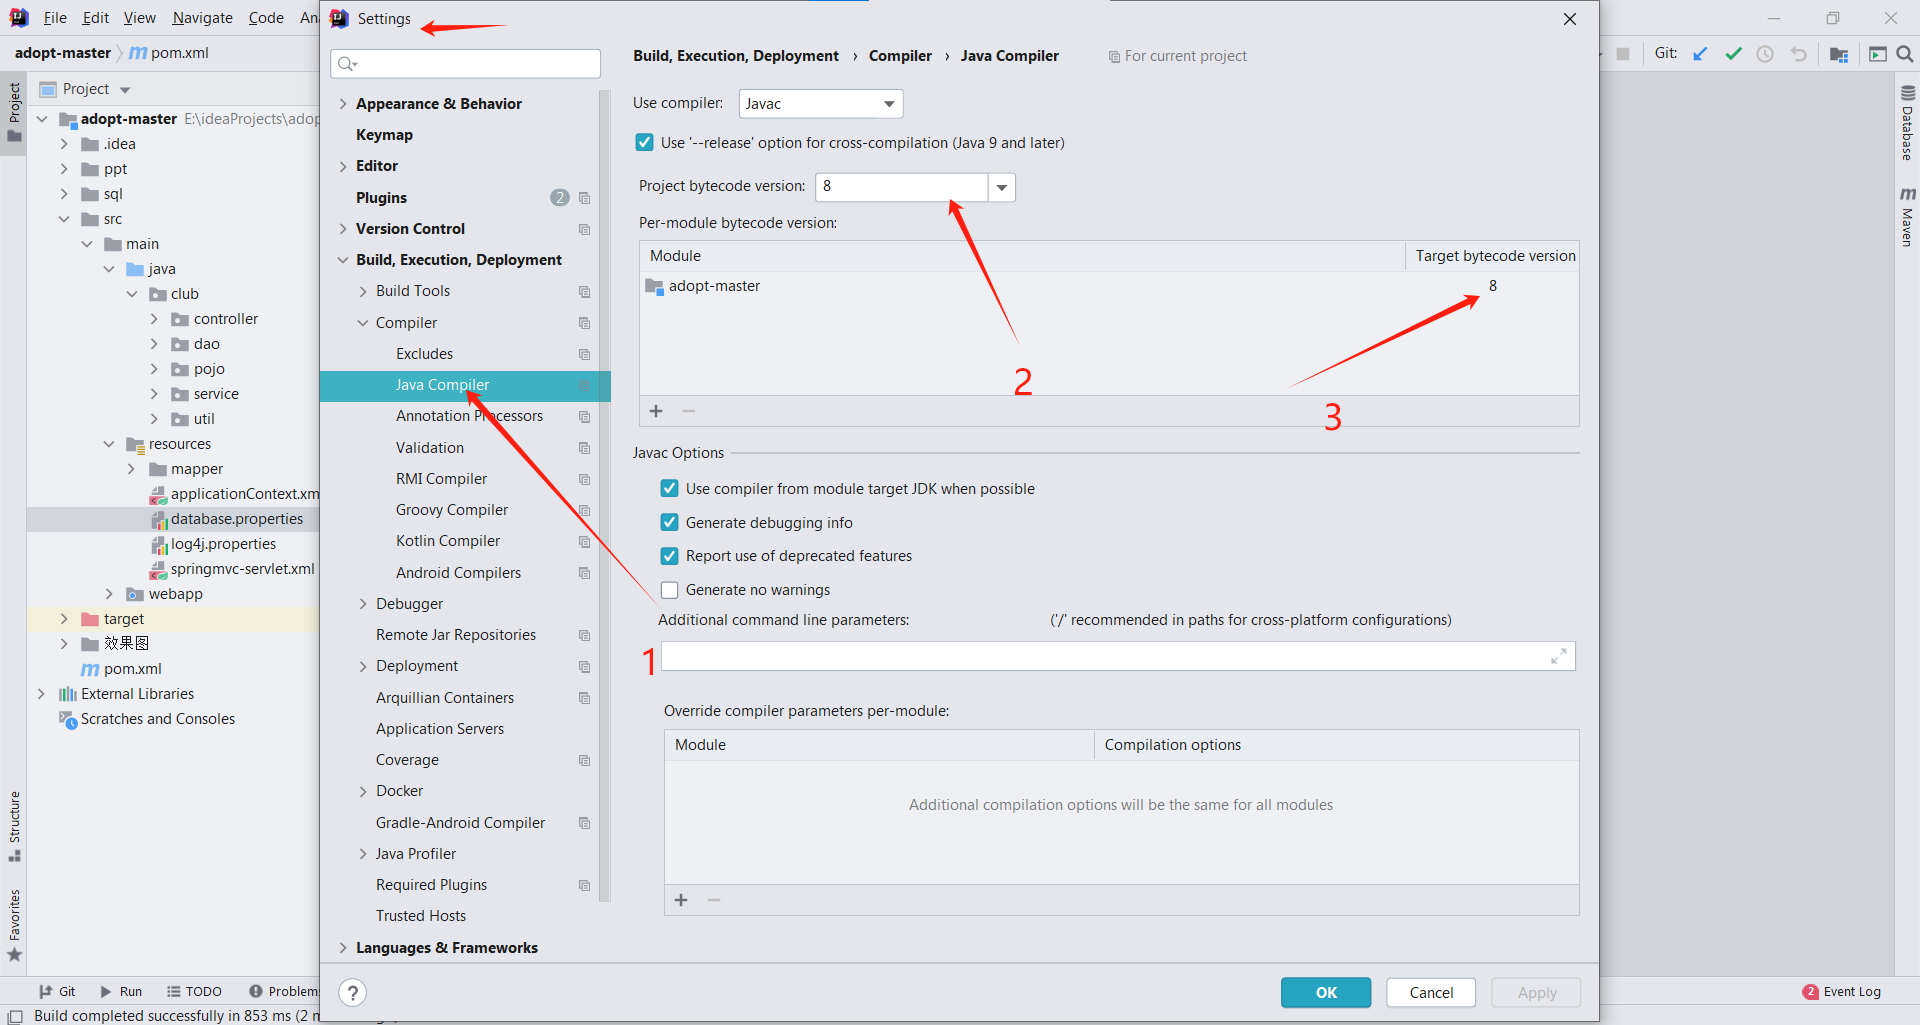This screenshot has width=1920, height=1025.
Task: Enable Generate no warnings checkbox
Action: [x=670, y=590]
